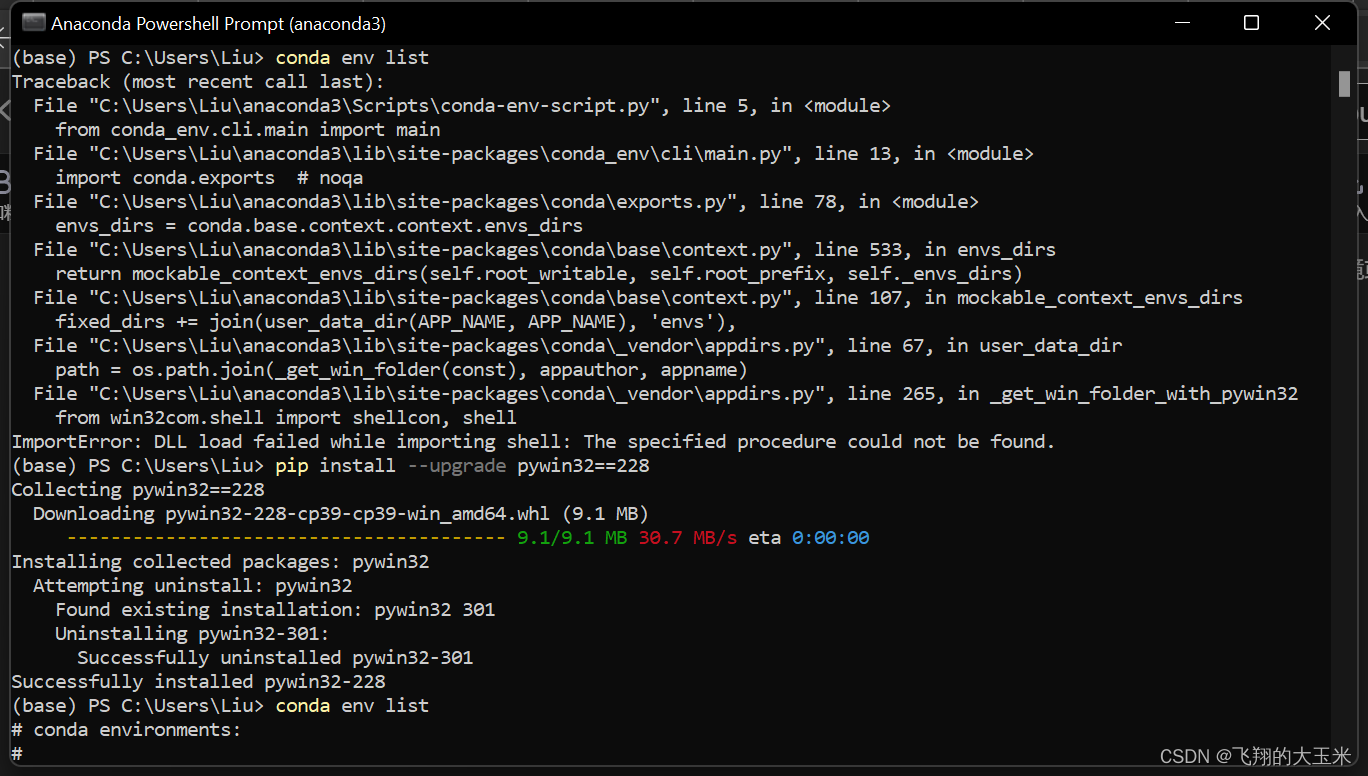Maximize the Anaconda Powershell Prompt window
The image size is (1368, 776).
click(x=1251, y=23)
